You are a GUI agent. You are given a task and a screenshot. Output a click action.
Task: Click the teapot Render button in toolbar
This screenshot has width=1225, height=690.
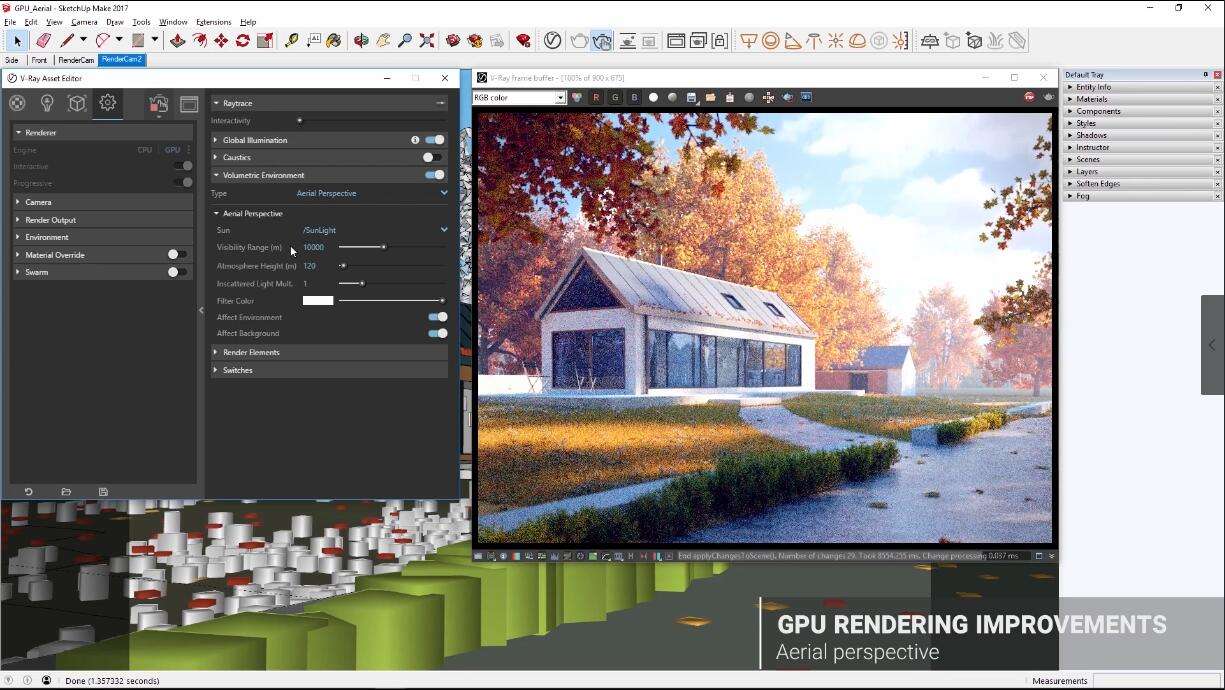(x=579, y=41)
